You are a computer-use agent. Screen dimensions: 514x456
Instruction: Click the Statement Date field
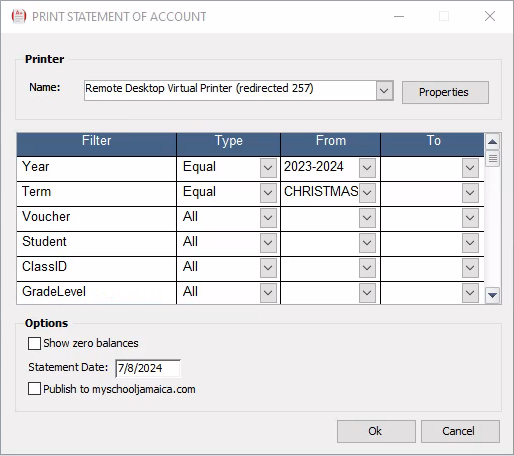pyautogui.click(x=148, y=368)
